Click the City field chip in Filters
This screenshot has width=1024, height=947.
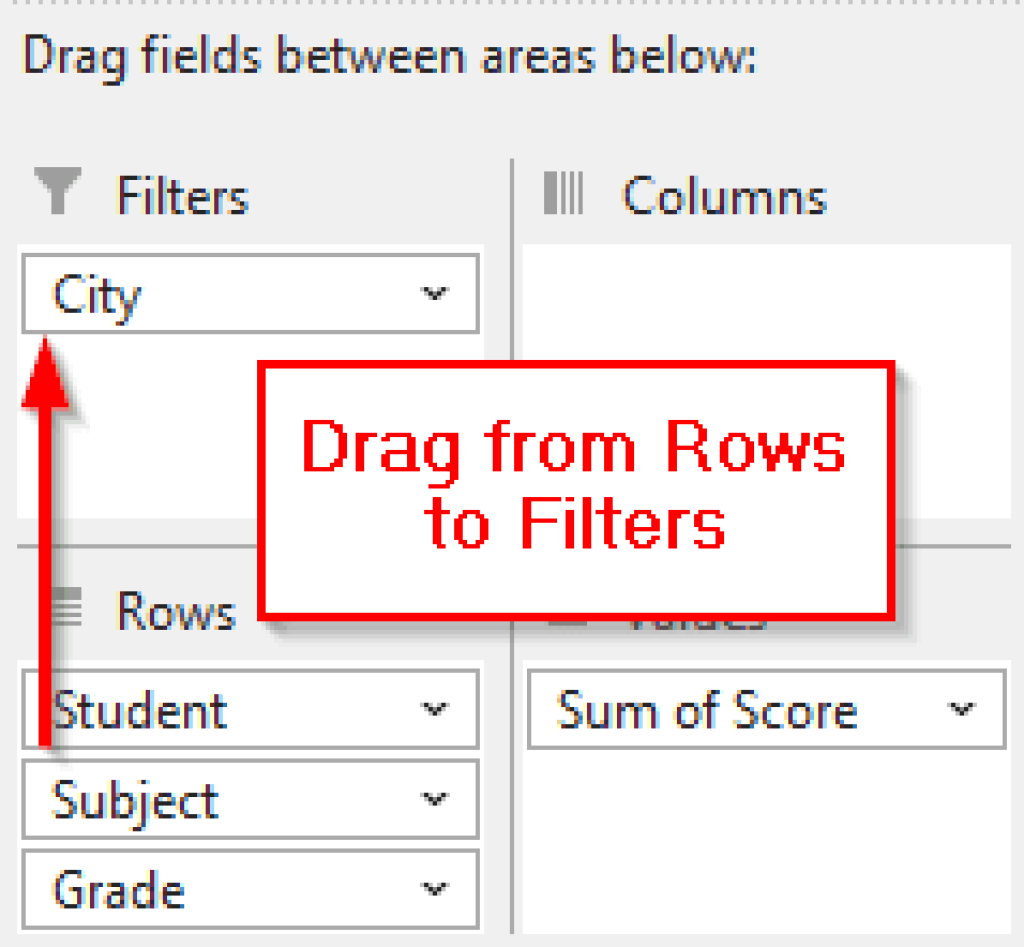click(180, 293)
